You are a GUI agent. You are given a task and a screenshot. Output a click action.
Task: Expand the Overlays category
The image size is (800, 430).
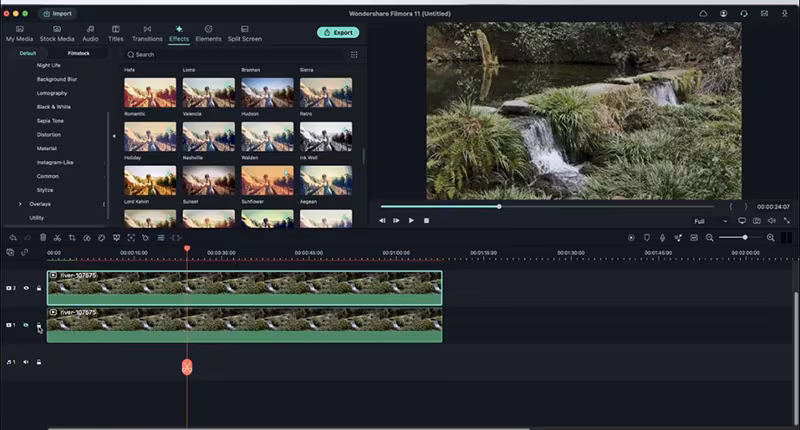pyautogui.click(x=20, y=204)
